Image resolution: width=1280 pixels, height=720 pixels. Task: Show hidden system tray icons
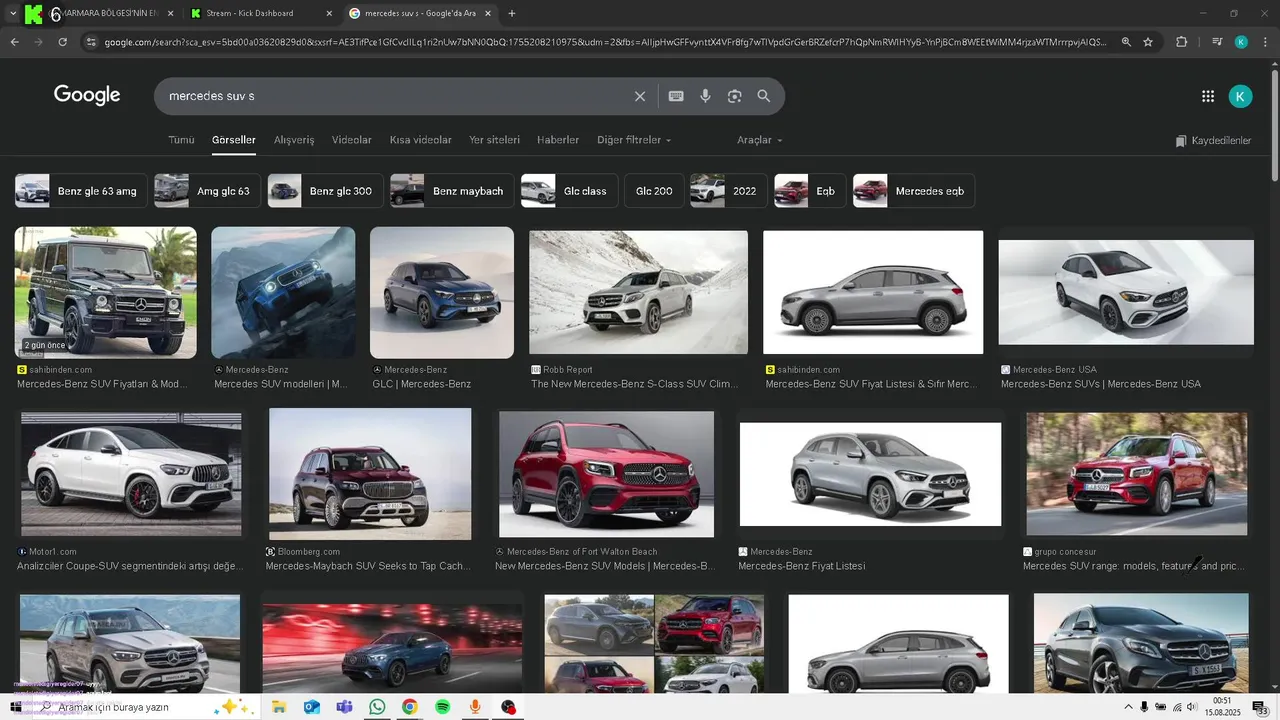click(x=1128, y=707)
